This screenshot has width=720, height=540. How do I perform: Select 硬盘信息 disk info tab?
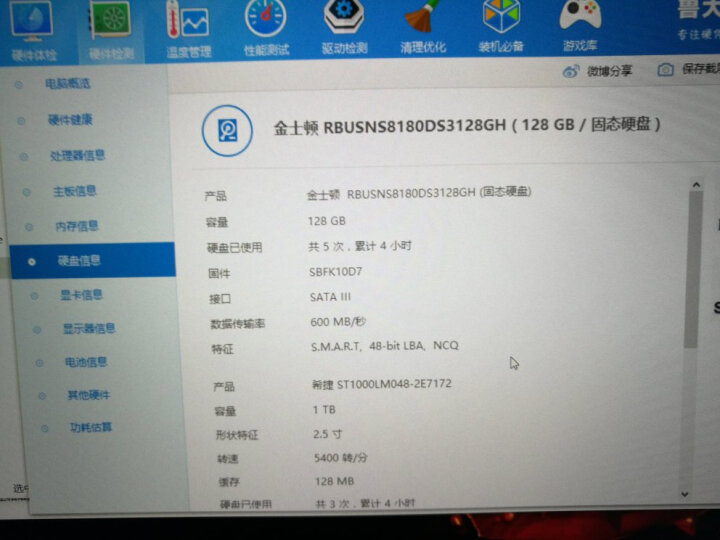(x=92, y=260)
